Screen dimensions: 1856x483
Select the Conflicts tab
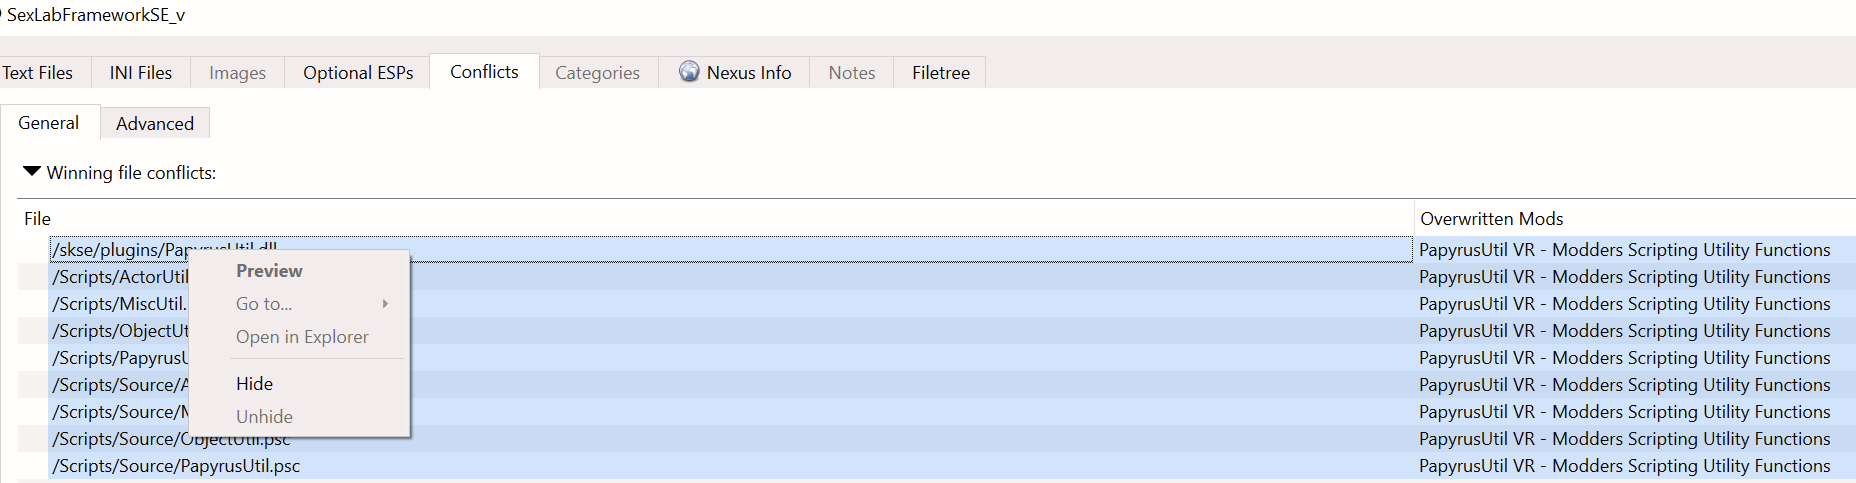(484, 71)
